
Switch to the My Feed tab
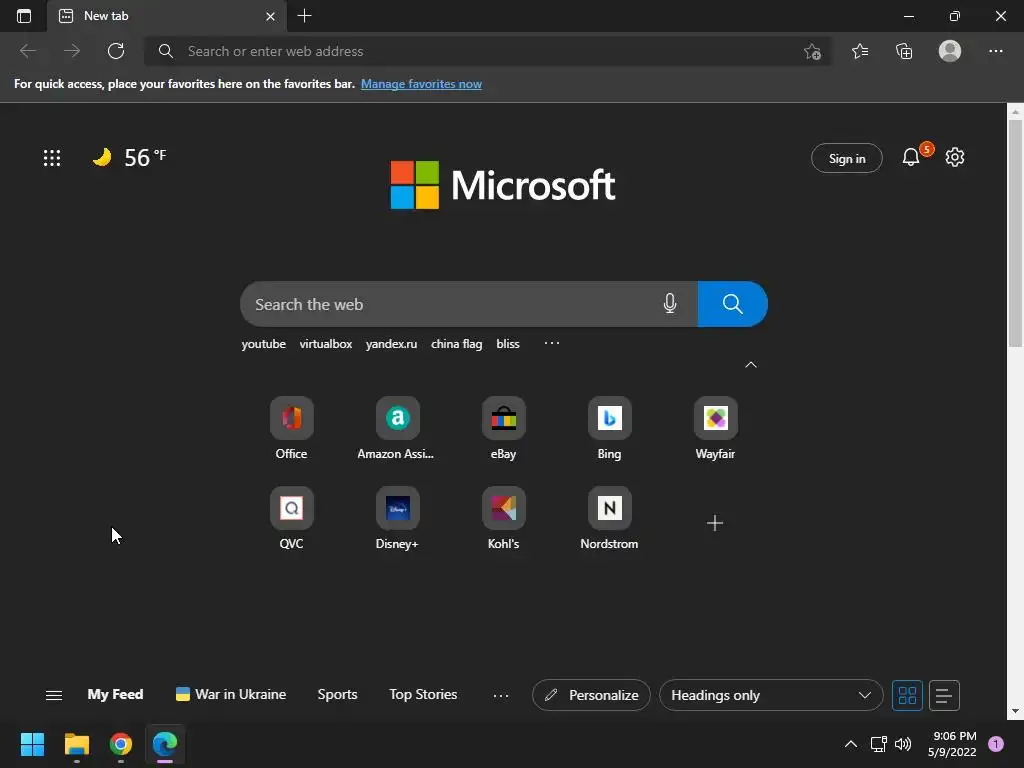tap(116, 695)
